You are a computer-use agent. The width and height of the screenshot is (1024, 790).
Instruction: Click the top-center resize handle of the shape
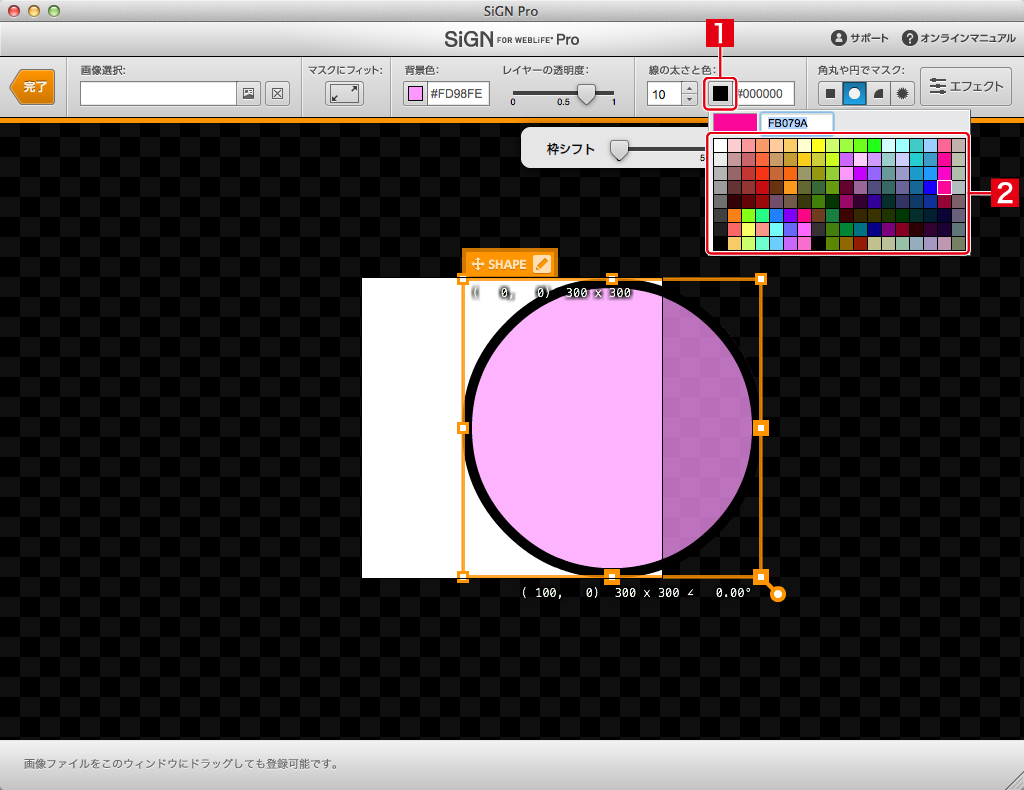pyautogui.click(x=611, y=279)
